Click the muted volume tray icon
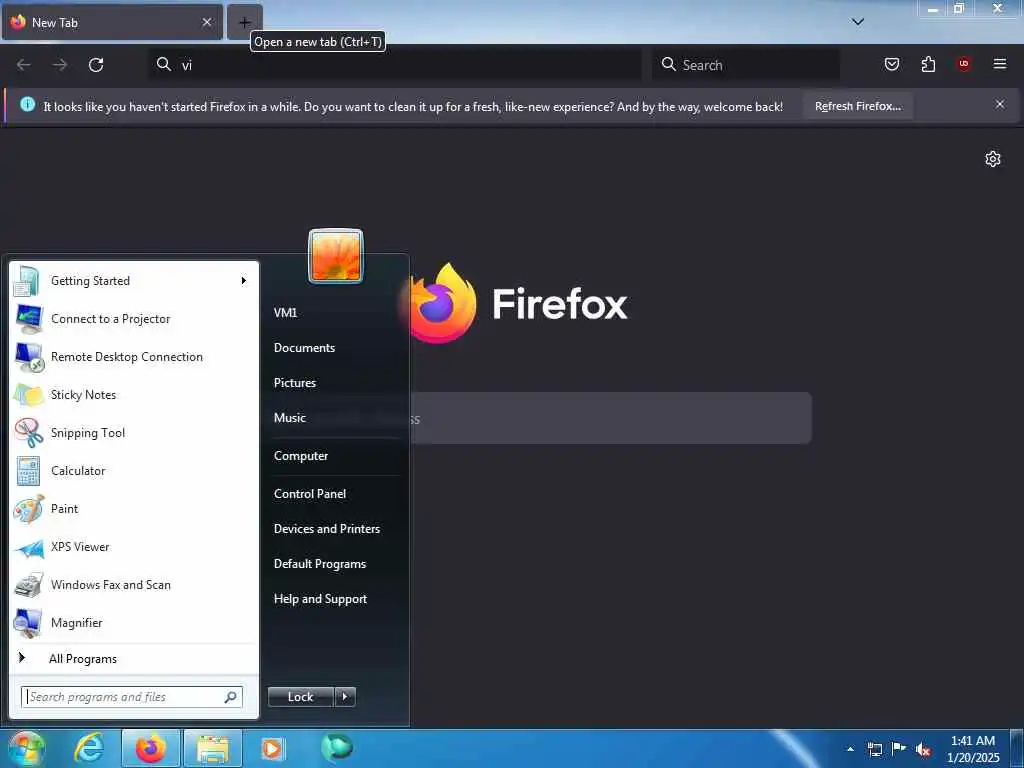 pyautogui.click(x=923, y=750)
